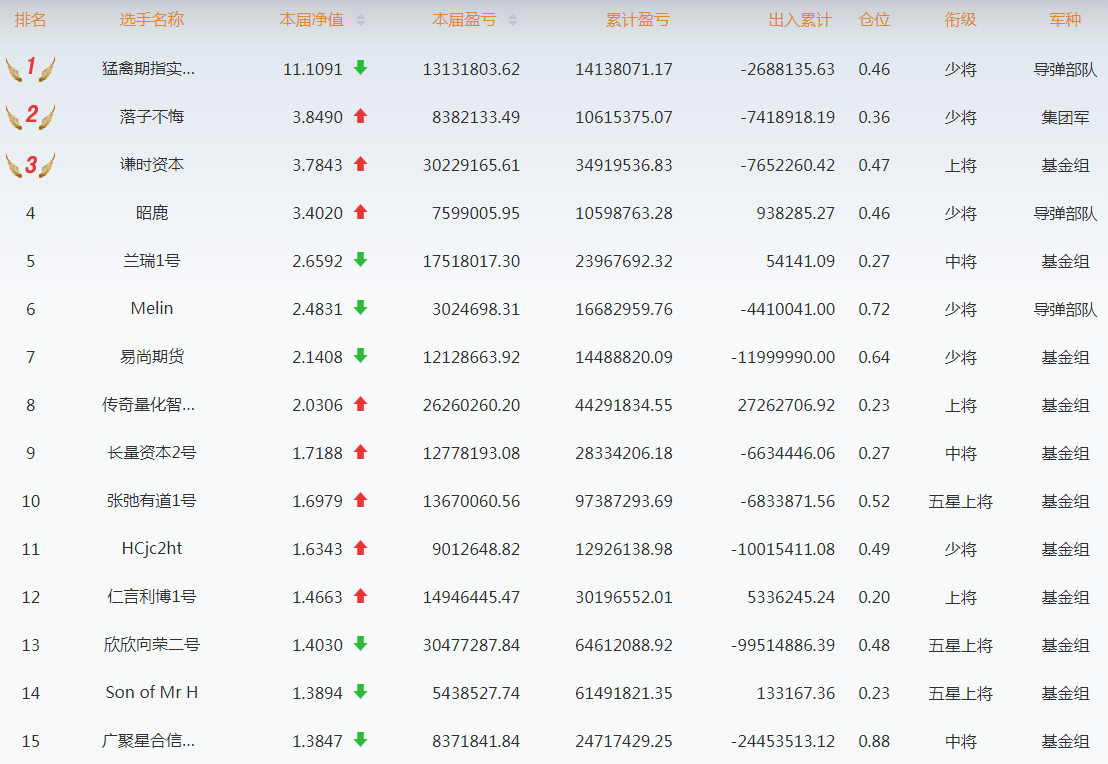Image resolution: width=1108 pixels, height=764 pixels.
Task: Select 五星上将 rank in 张弛有道1号 row
Action: click(x=960, y=501)
